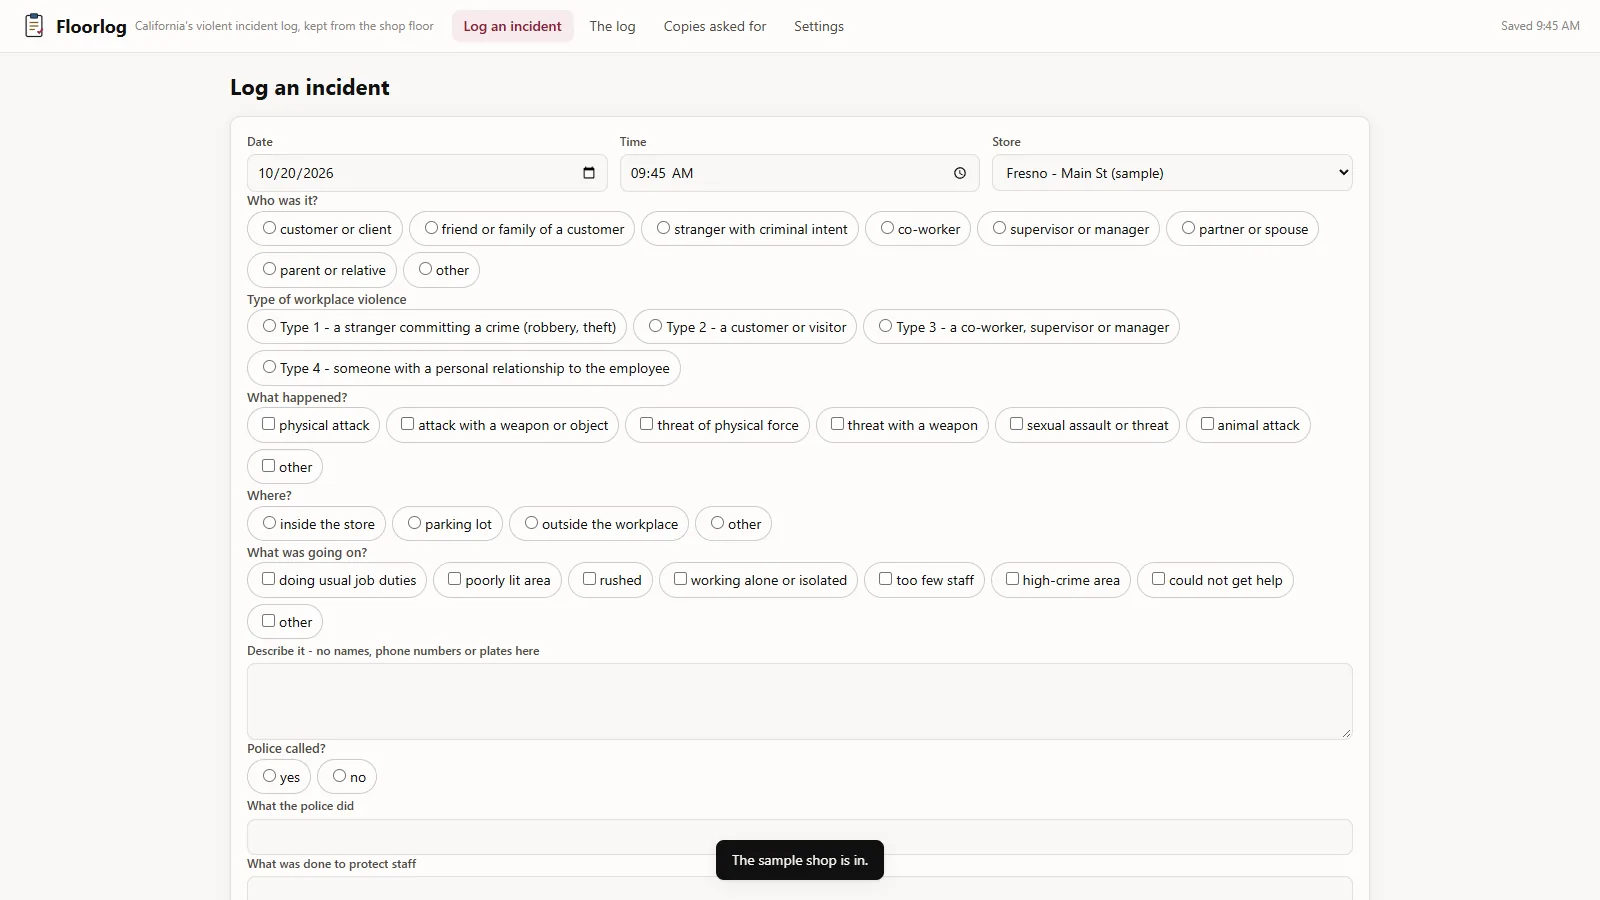Select partner or spouse option
The image size is (1600, 900).
pyautogui.click(x=1243, y=229)
